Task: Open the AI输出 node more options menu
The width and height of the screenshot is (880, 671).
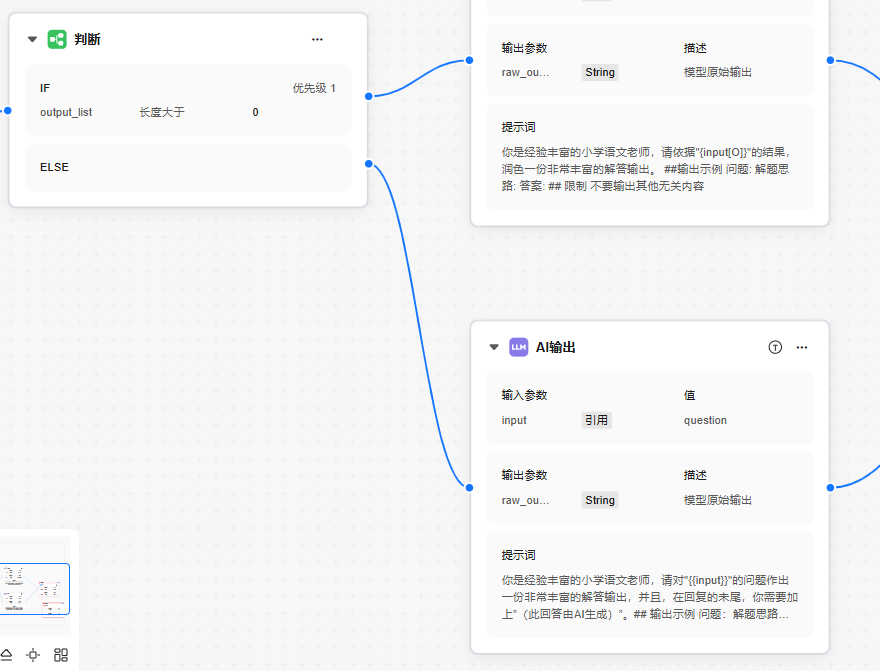Action: pyautogui.click(x=801, y=347)
